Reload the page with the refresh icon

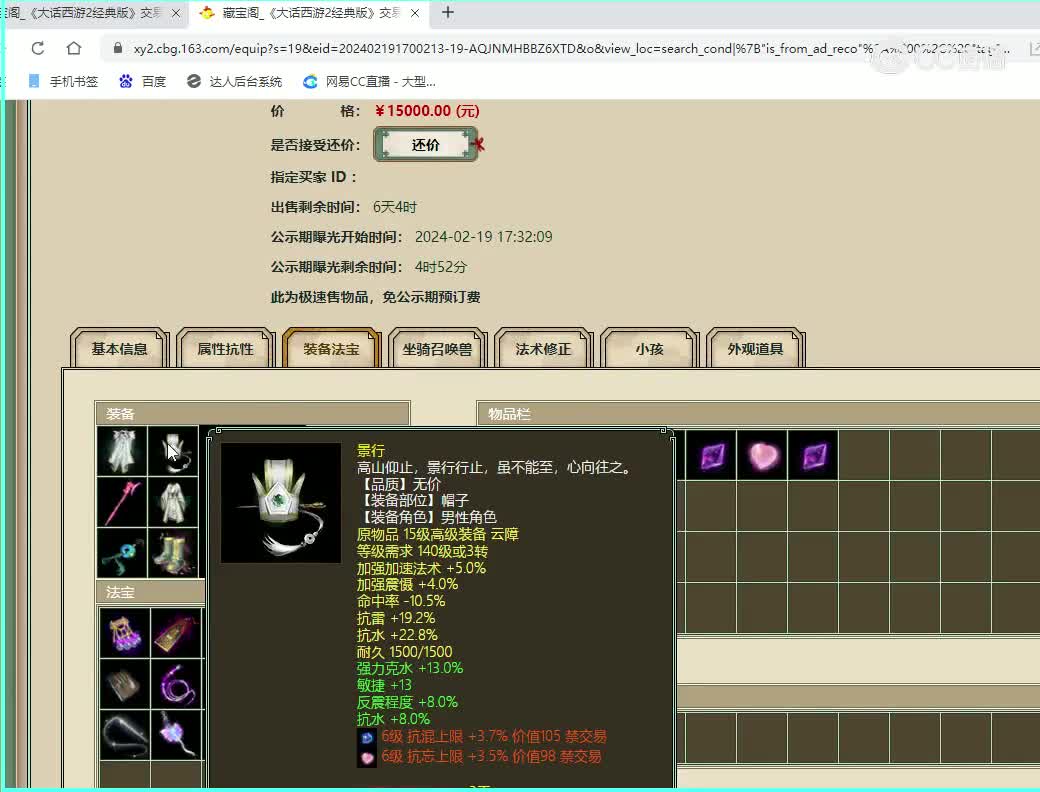click(38, 48)
